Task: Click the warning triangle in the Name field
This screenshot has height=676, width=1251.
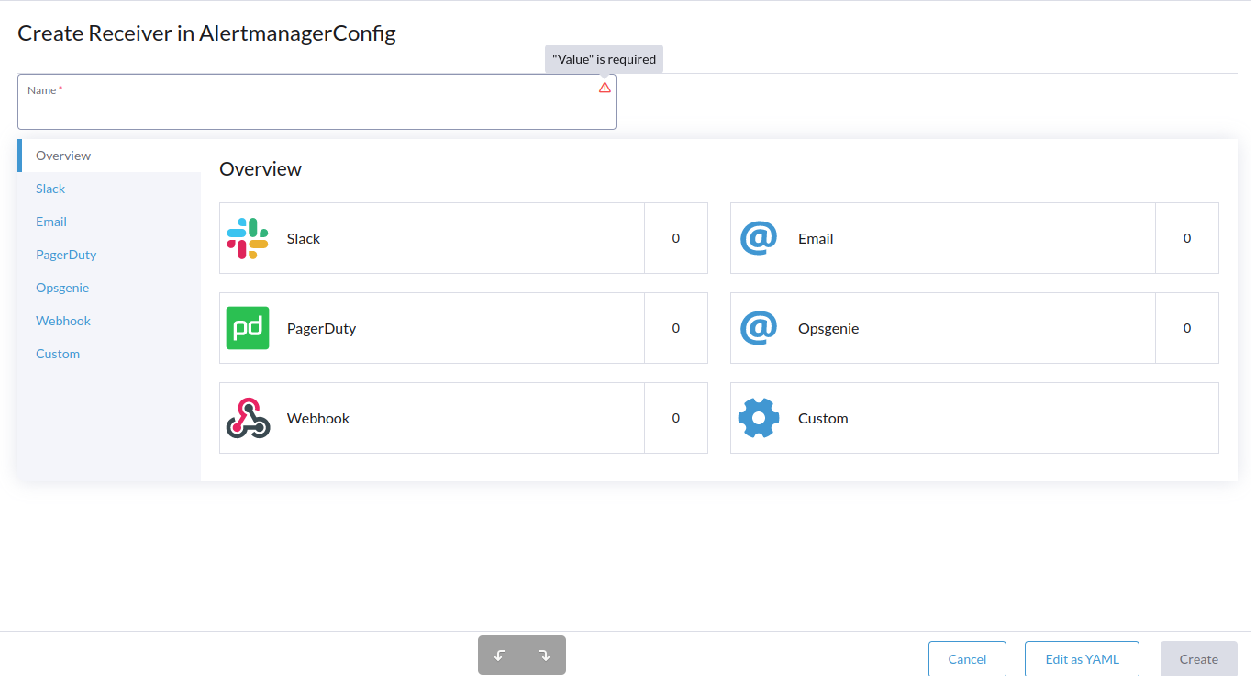Action: 604,88
